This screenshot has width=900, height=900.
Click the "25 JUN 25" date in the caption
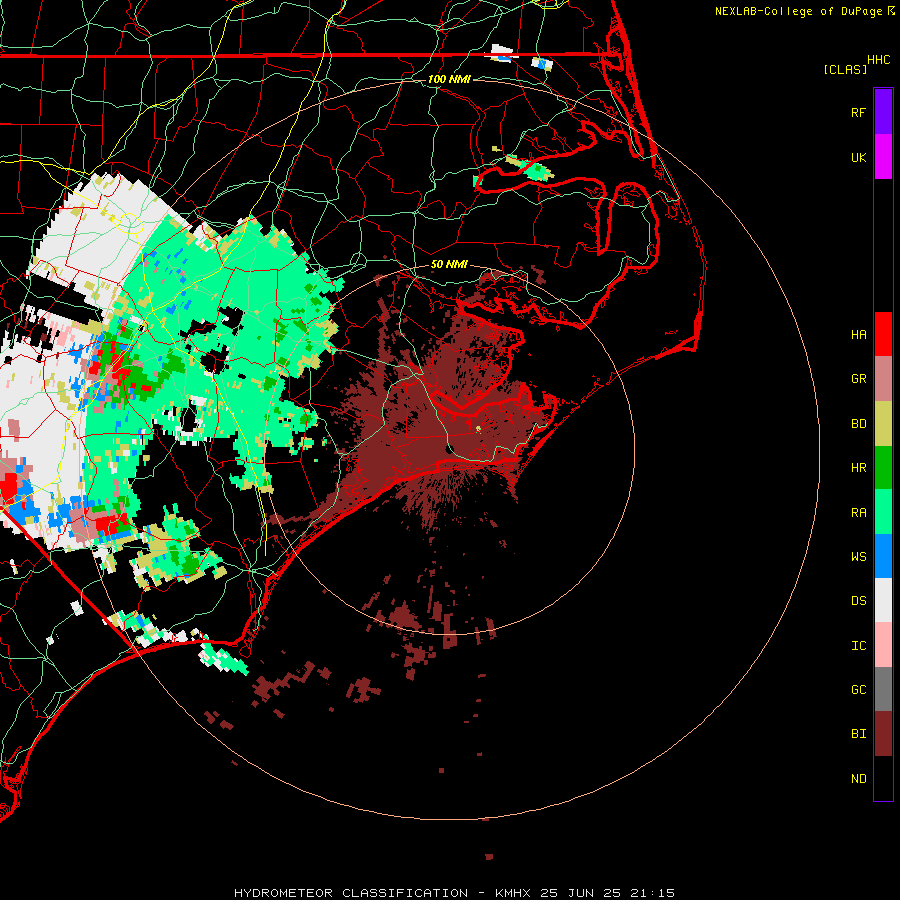click(587, 893)
